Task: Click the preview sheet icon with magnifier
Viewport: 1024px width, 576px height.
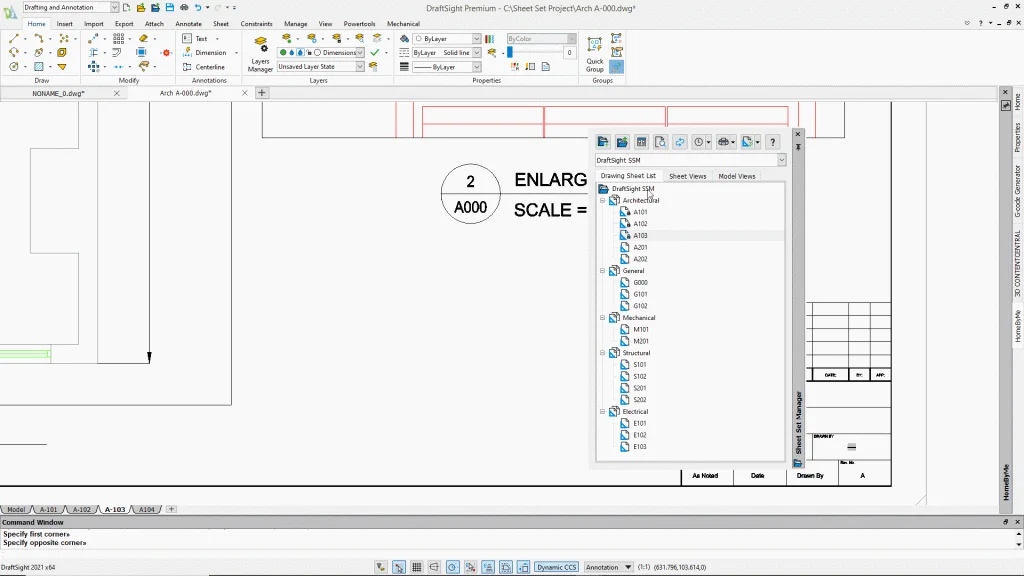Action: tap(660, 142)
